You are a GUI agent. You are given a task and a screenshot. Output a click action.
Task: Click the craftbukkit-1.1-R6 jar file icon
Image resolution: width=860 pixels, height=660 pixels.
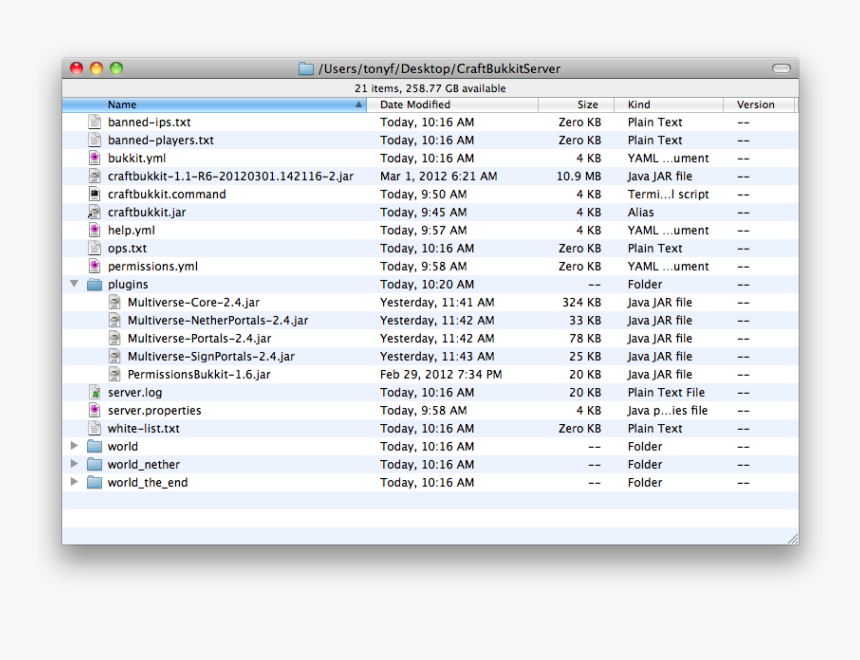pos(94,176)
